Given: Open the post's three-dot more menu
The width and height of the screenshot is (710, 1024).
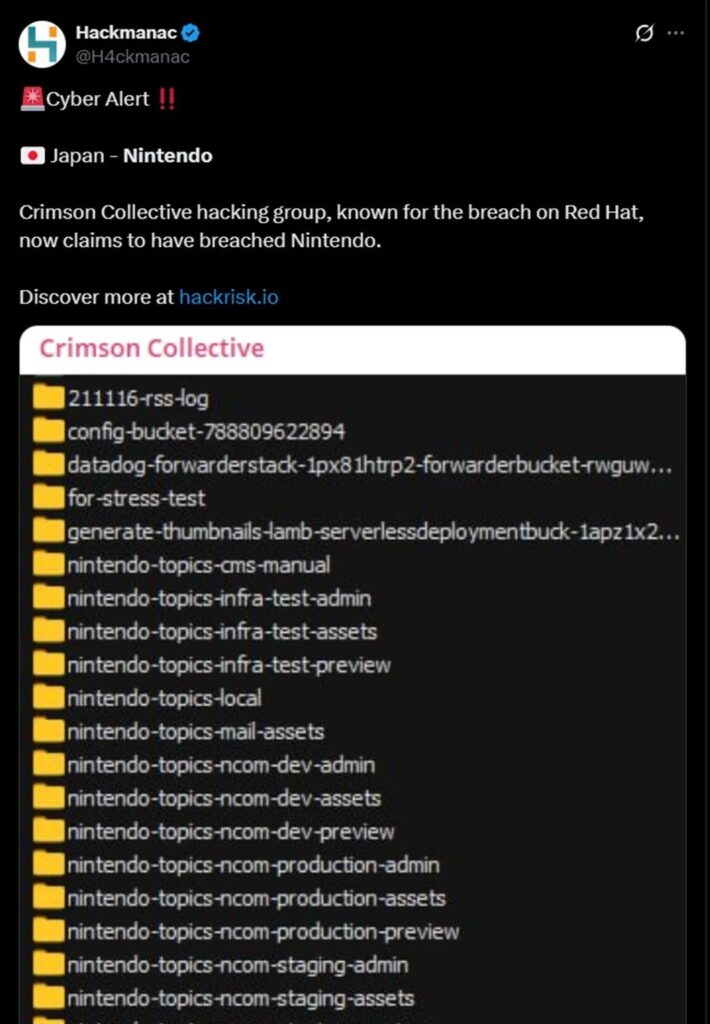Looking at the screenshot, I should [676, 33].
